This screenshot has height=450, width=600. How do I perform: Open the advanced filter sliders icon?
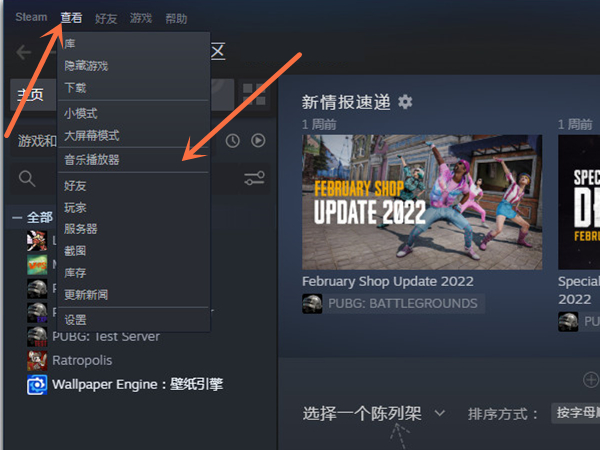tap(255, 178)
